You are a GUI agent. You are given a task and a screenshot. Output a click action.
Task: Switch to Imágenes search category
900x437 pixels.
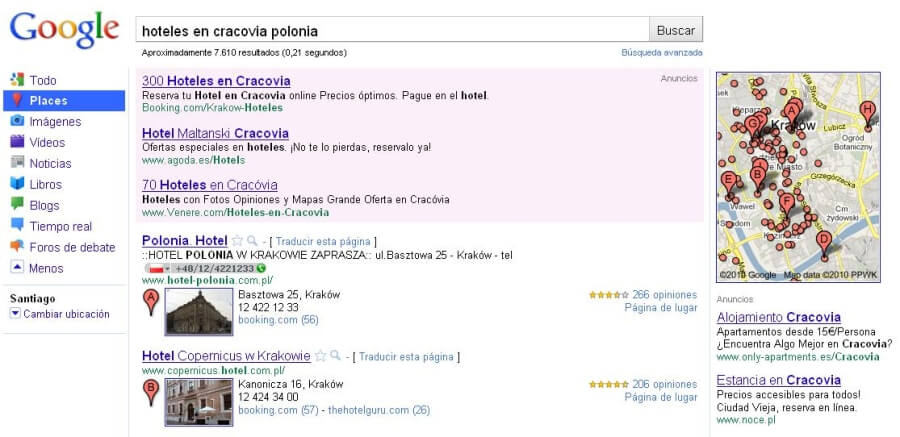55,122
